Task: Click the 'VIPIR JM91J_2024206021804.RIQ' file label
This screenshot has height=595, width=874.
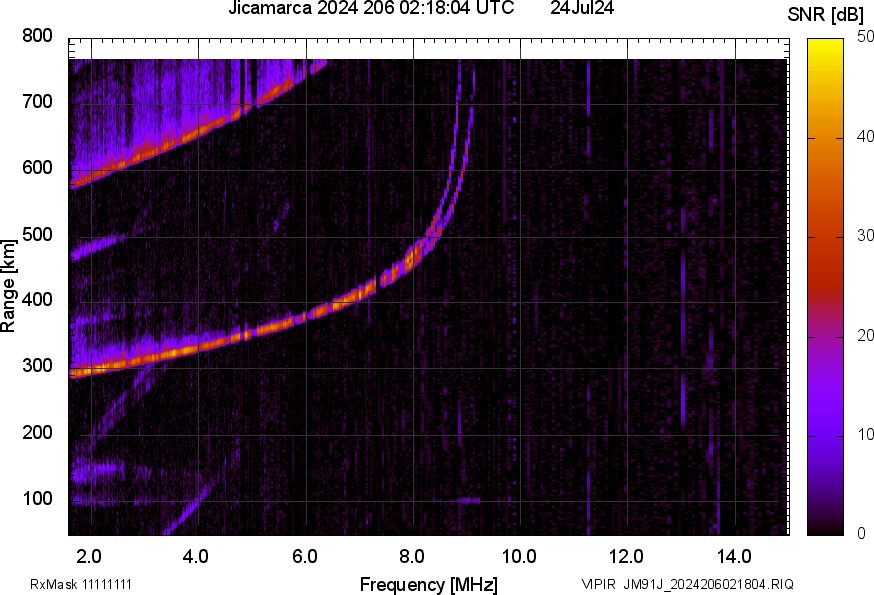Action: tap(687, 585)
